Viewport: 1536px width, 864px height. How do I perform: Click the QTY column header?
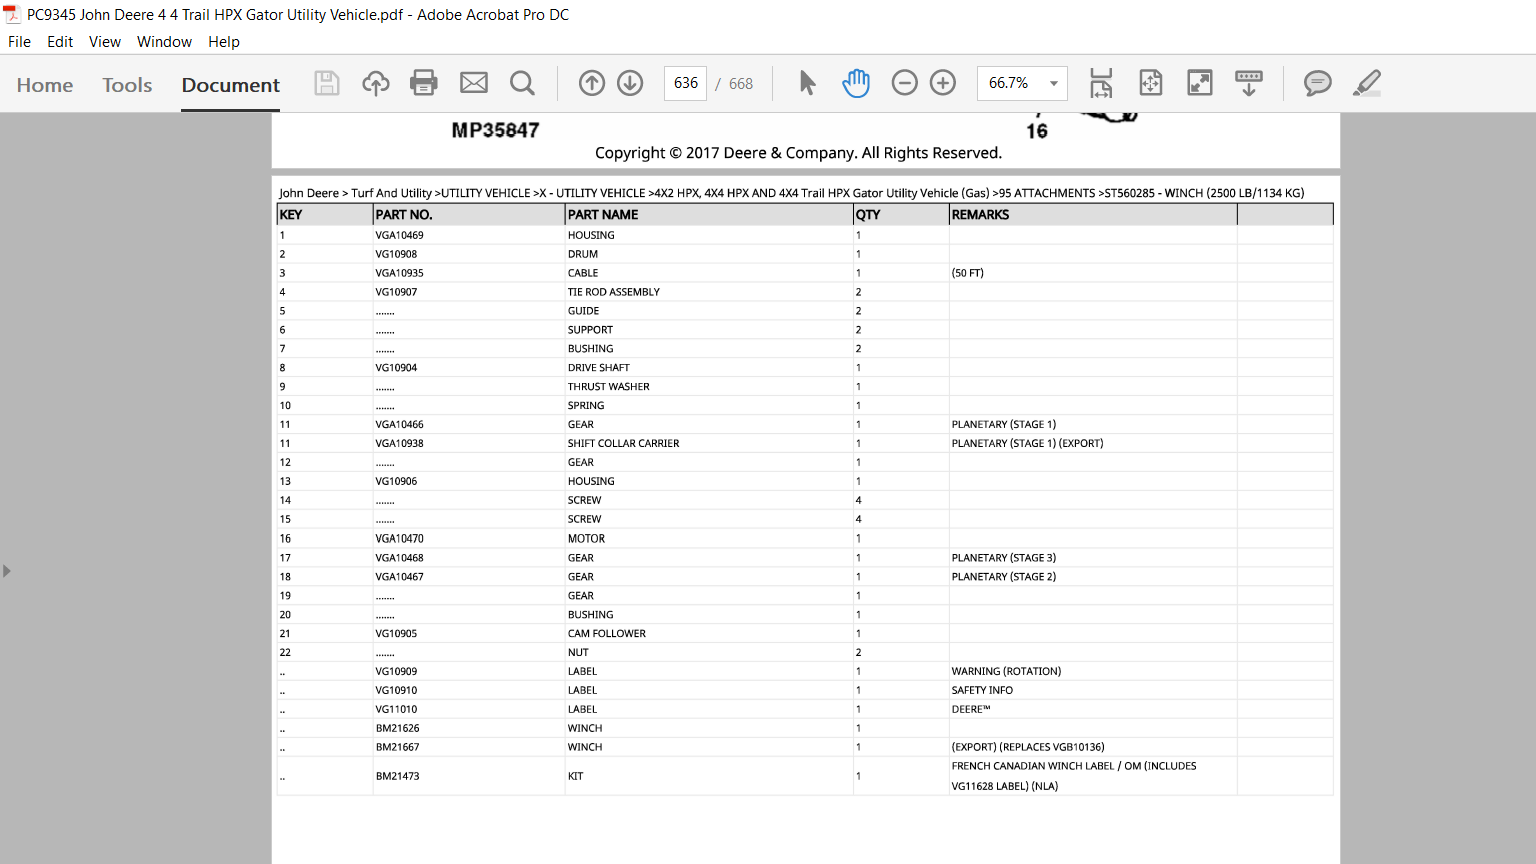tap(868, 215)
